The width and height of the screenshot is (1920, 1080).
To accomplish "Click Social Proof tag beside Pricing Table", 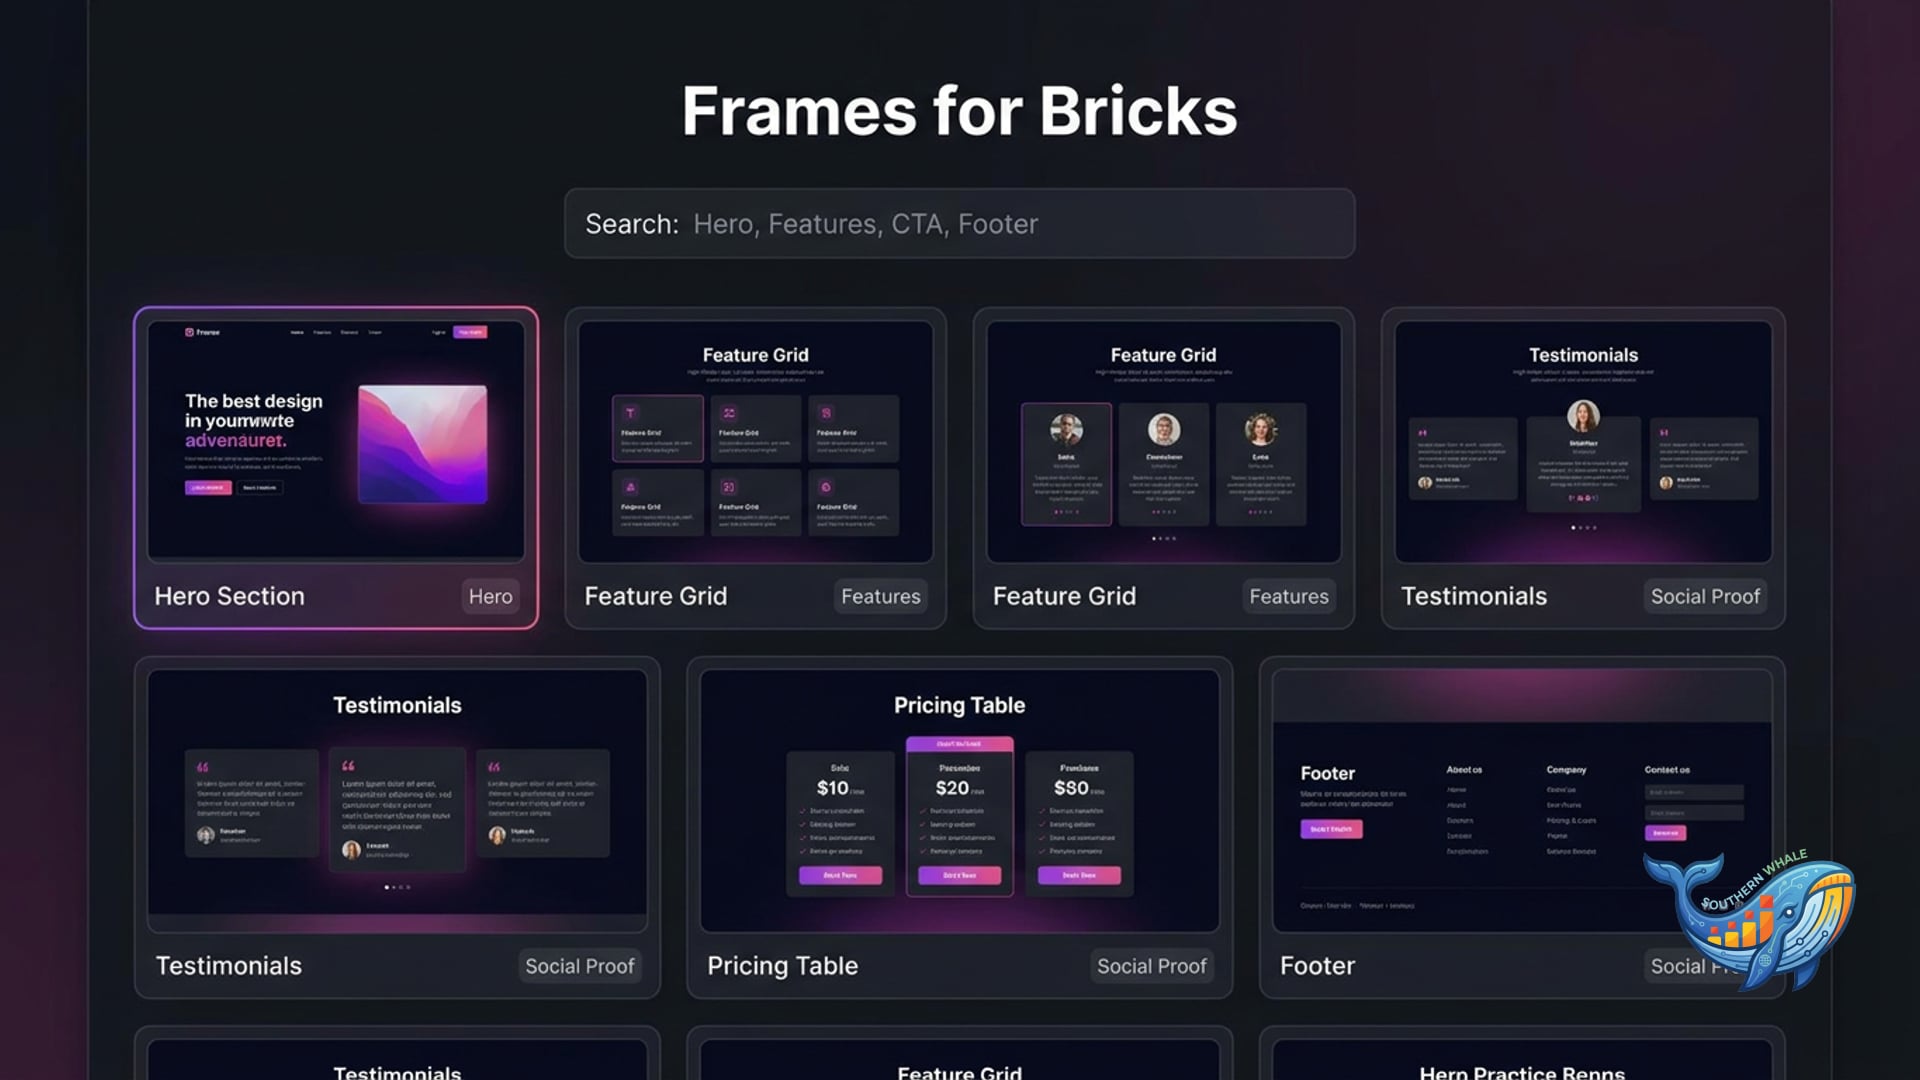I will (x=1152, y=966).
